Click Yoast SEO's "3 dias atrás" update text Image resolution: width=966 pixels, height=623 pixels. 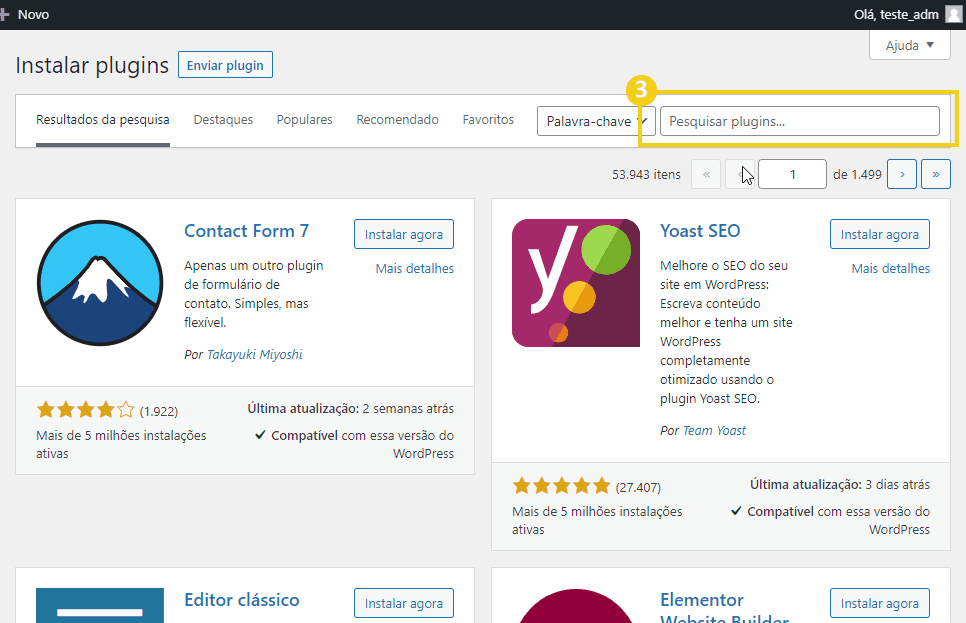898,484
